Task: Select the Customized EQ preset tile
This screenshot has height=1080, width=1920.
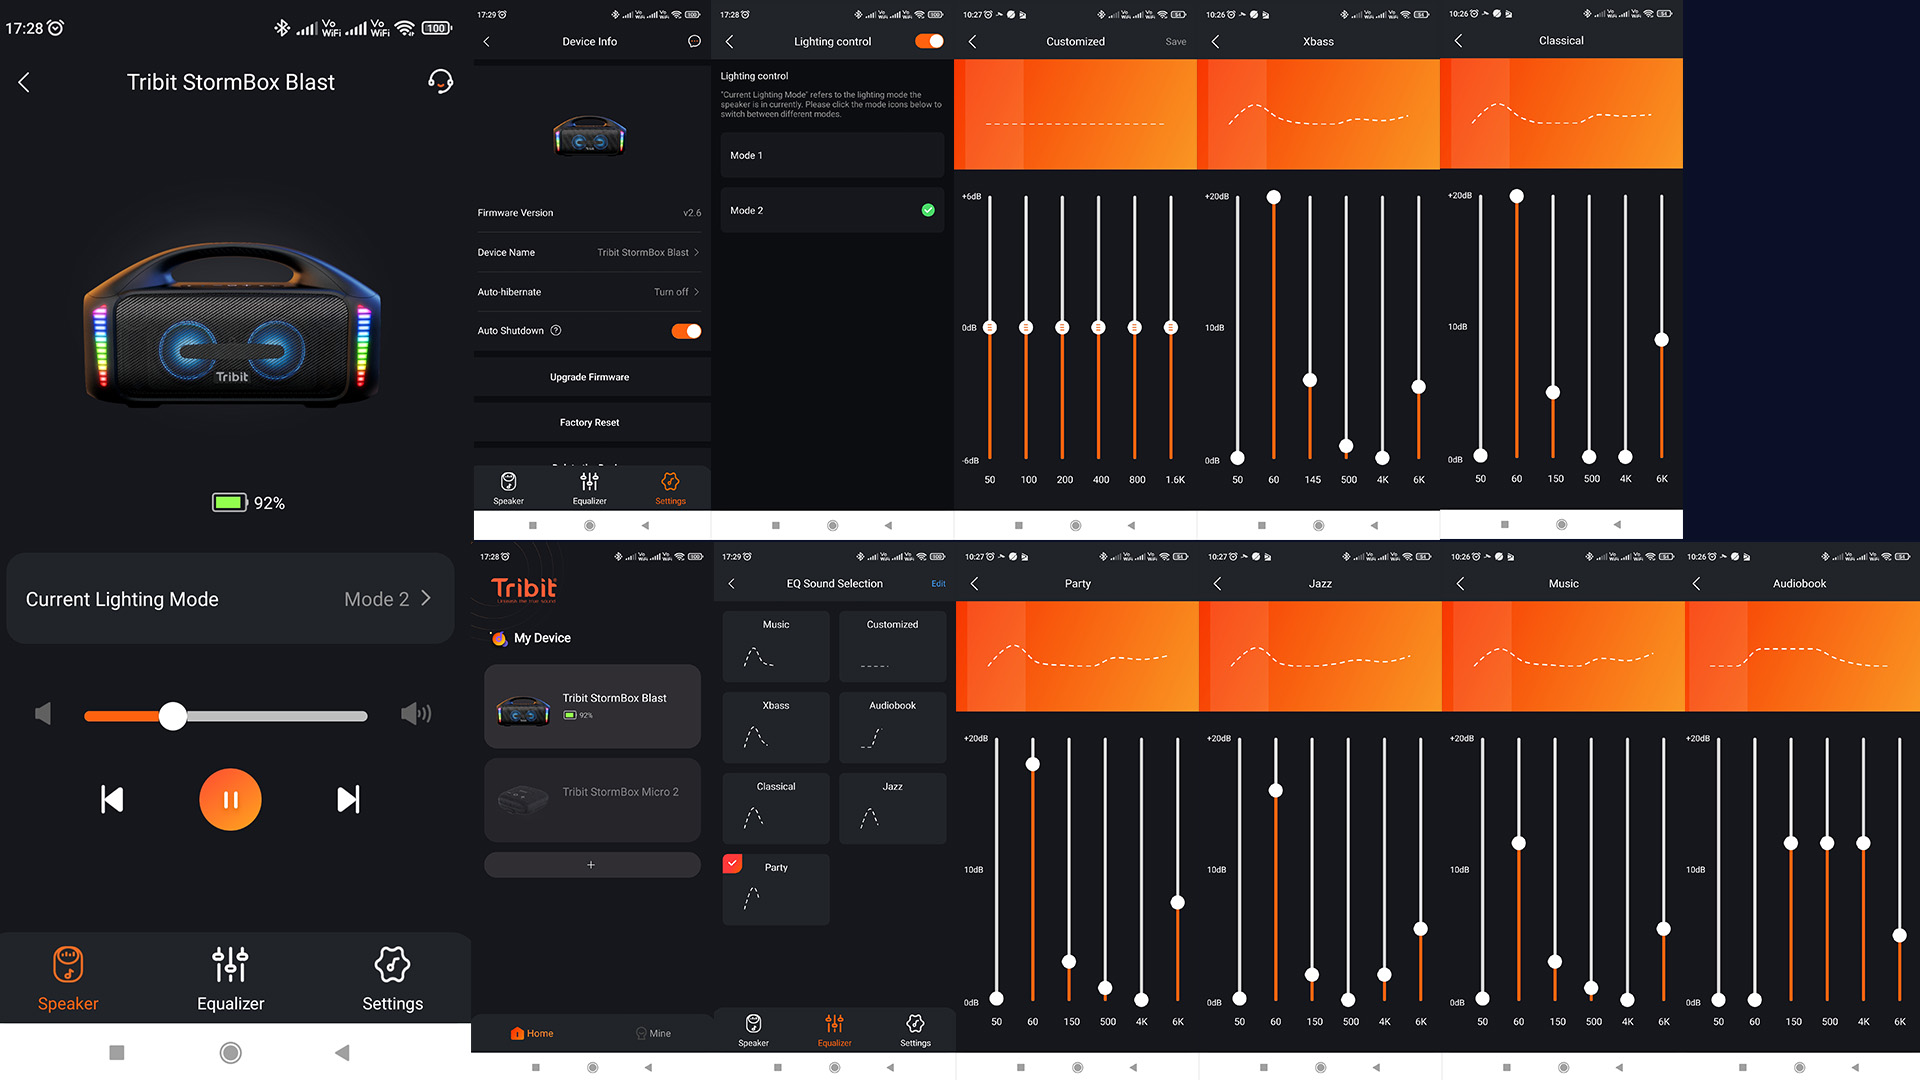Action: [x=892, y=646]
